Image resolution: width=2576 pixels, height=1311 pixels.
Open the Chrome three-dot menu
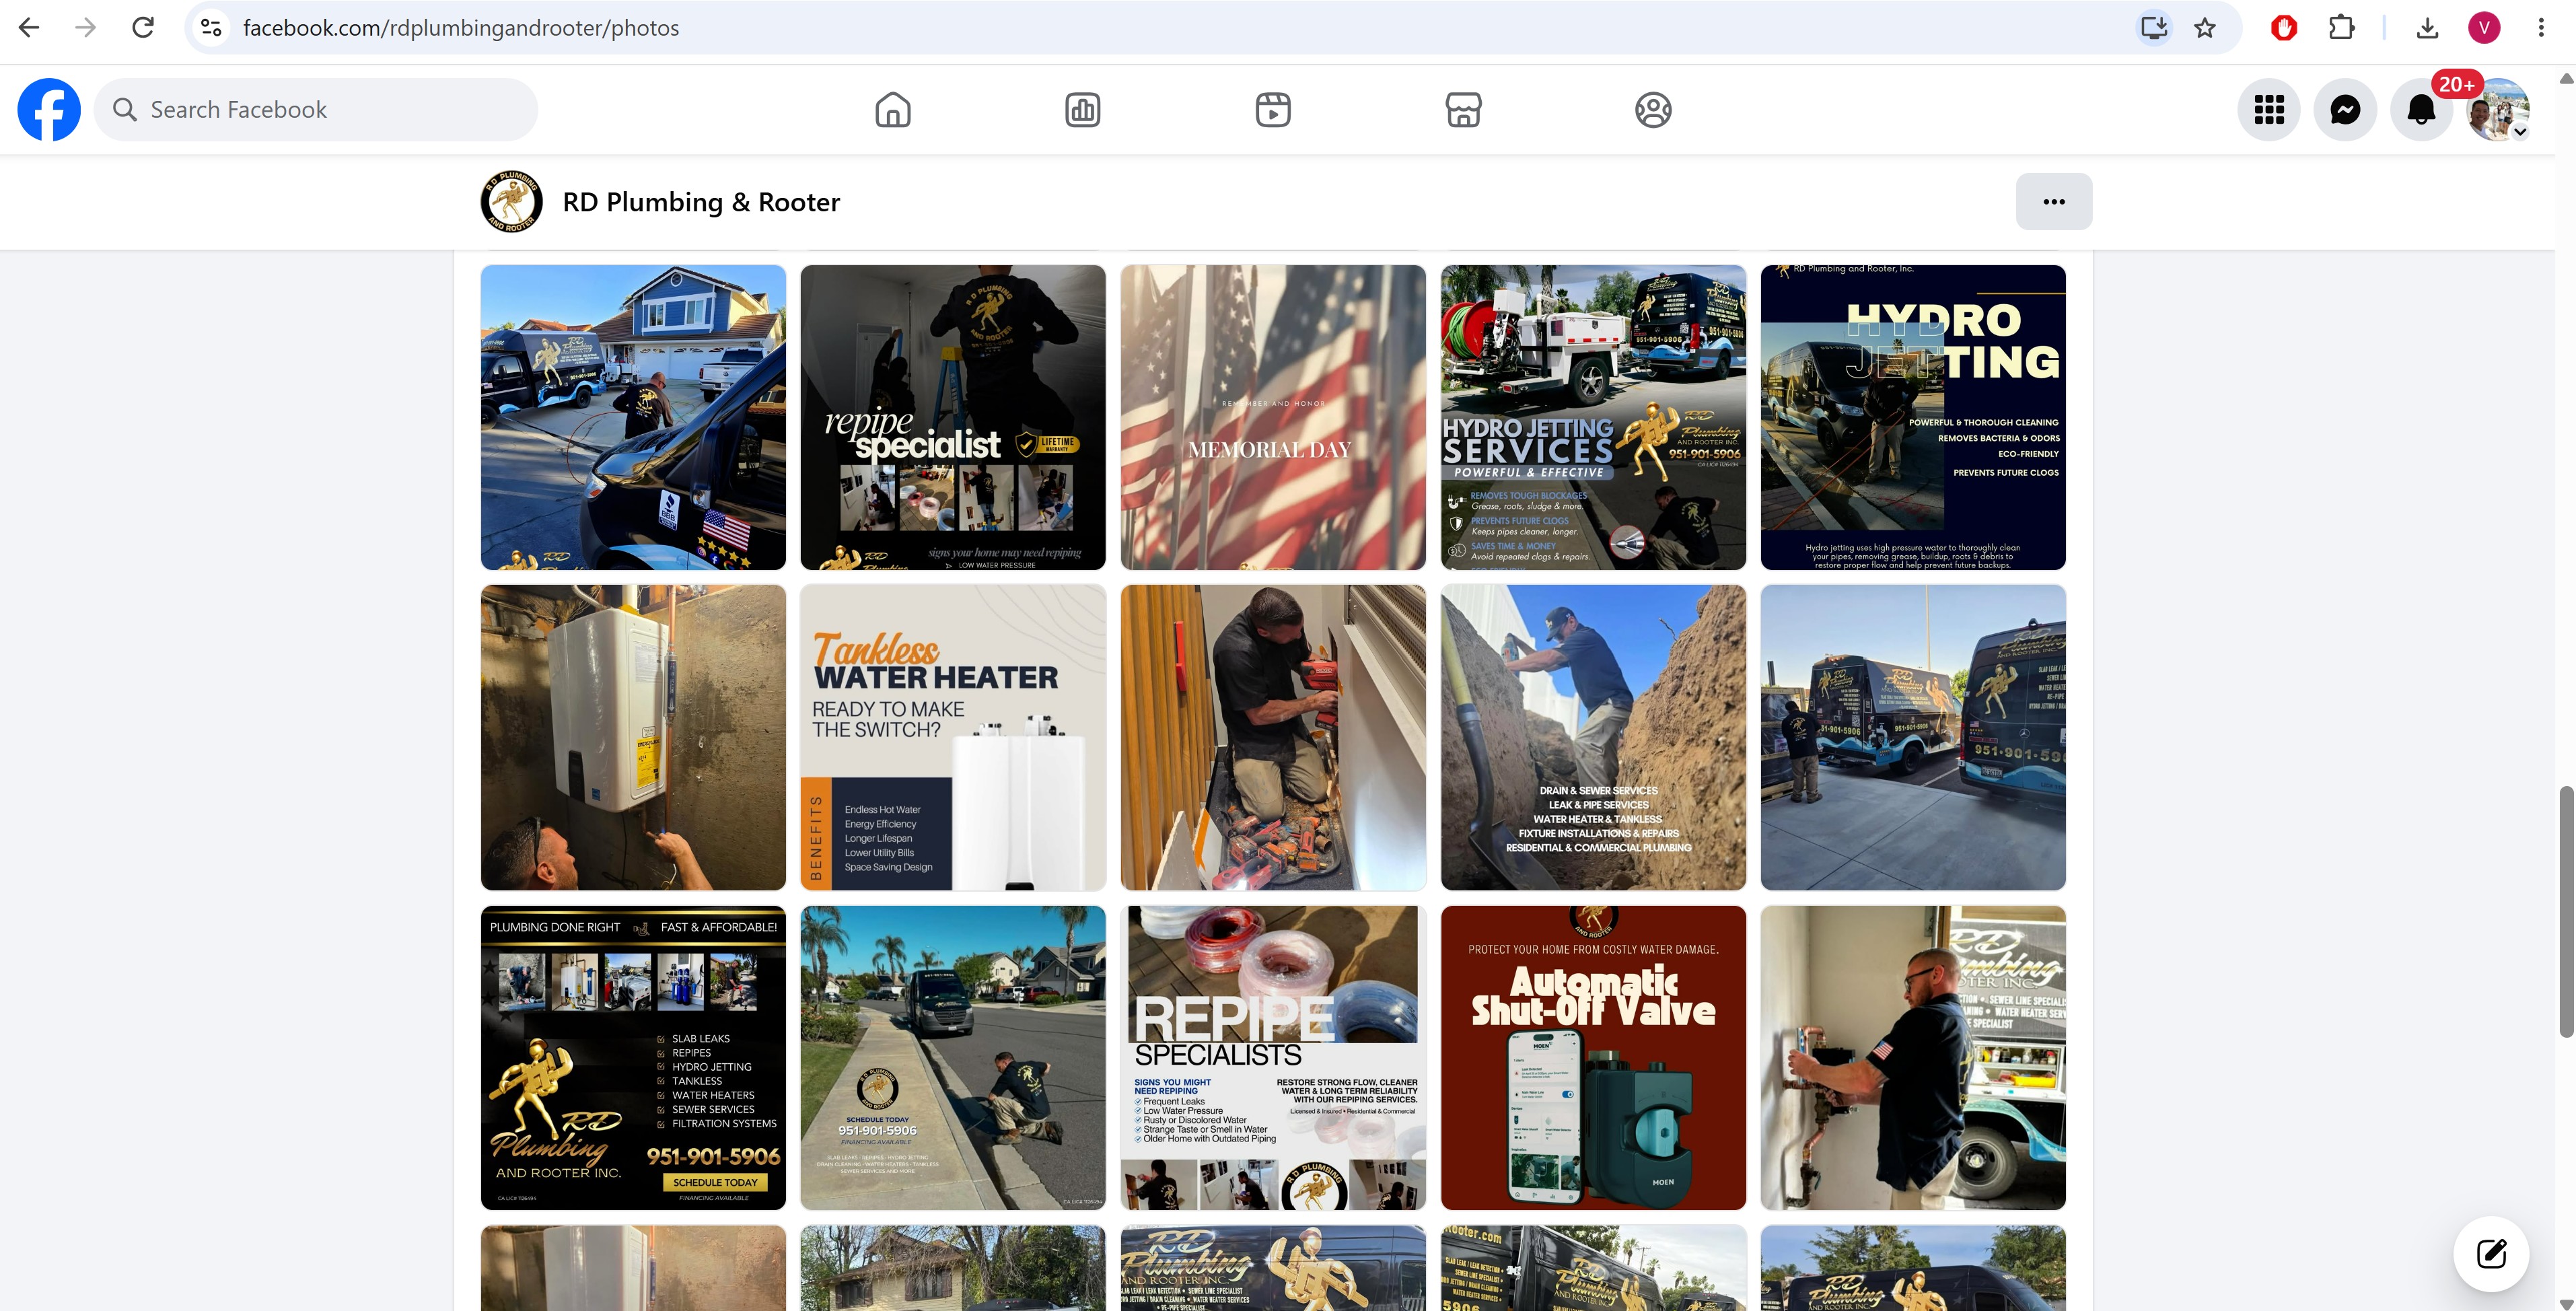point(2541,28)
